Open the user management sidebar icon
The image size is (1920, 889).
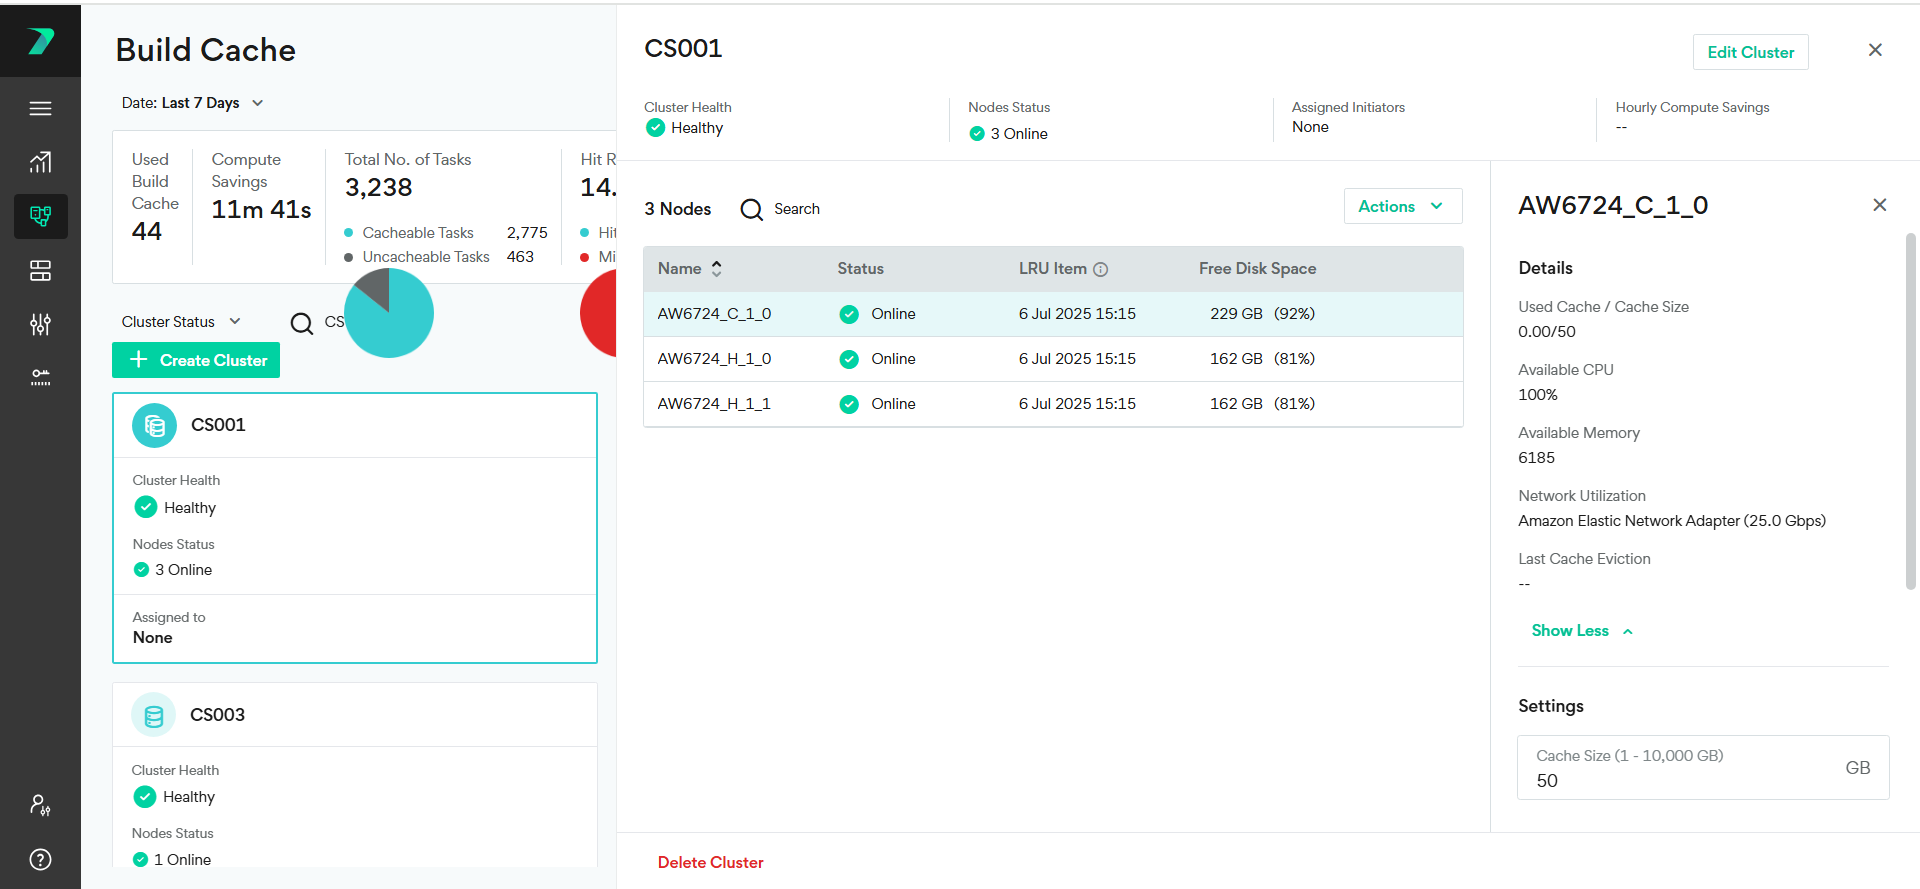(40, 805)
